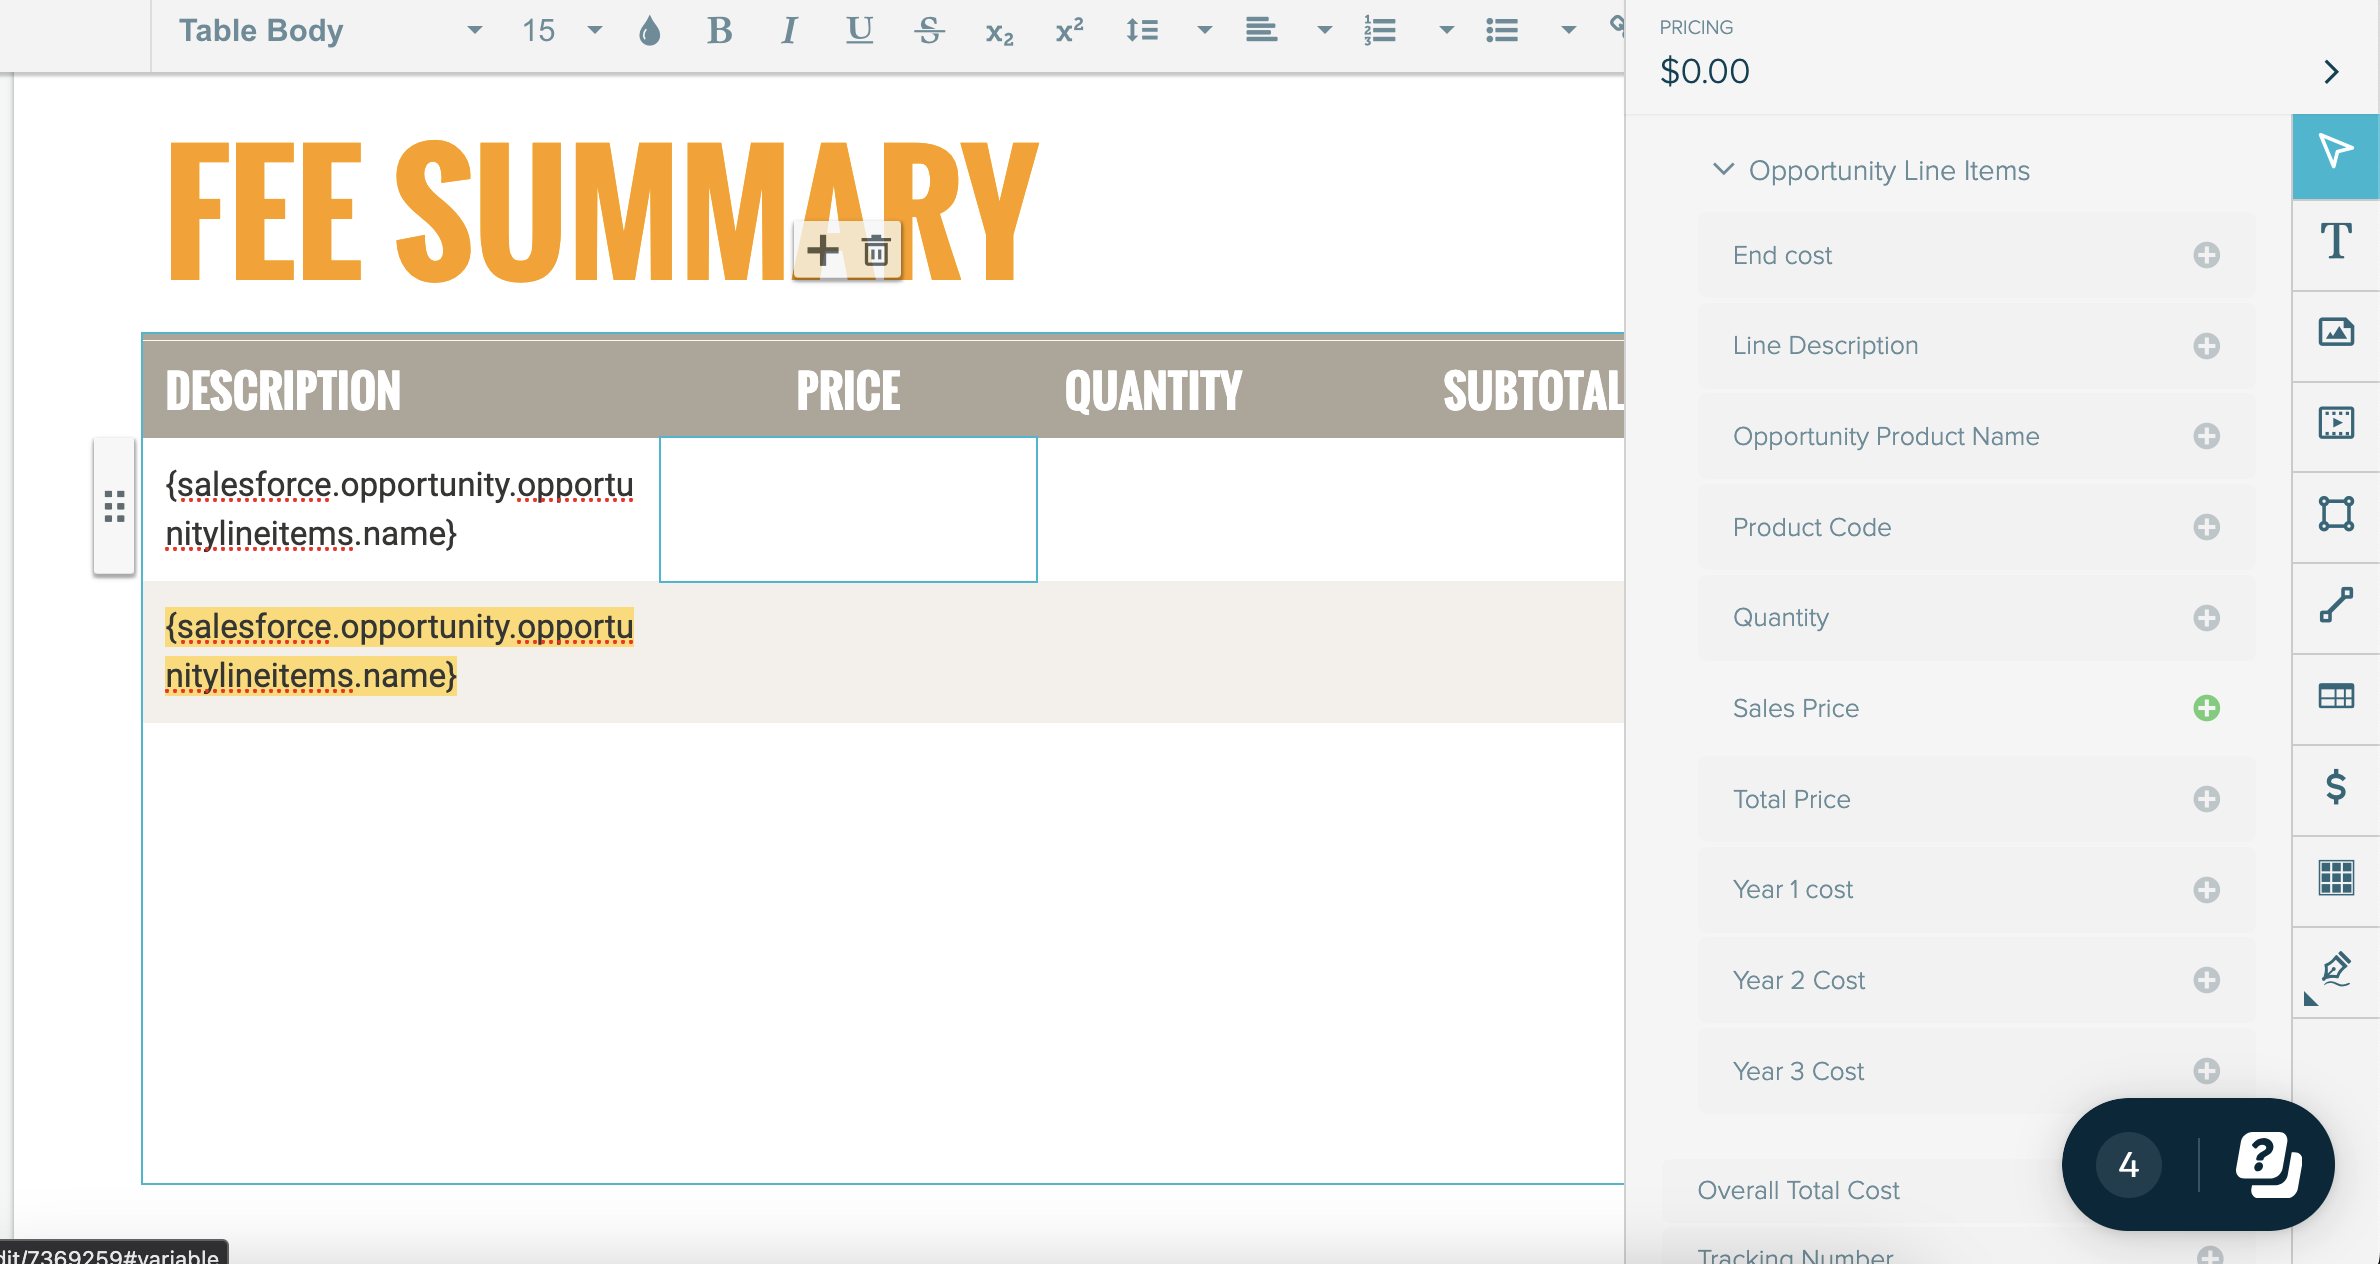
Task: Click the Sales Price label
Action: pos(1796,708)
